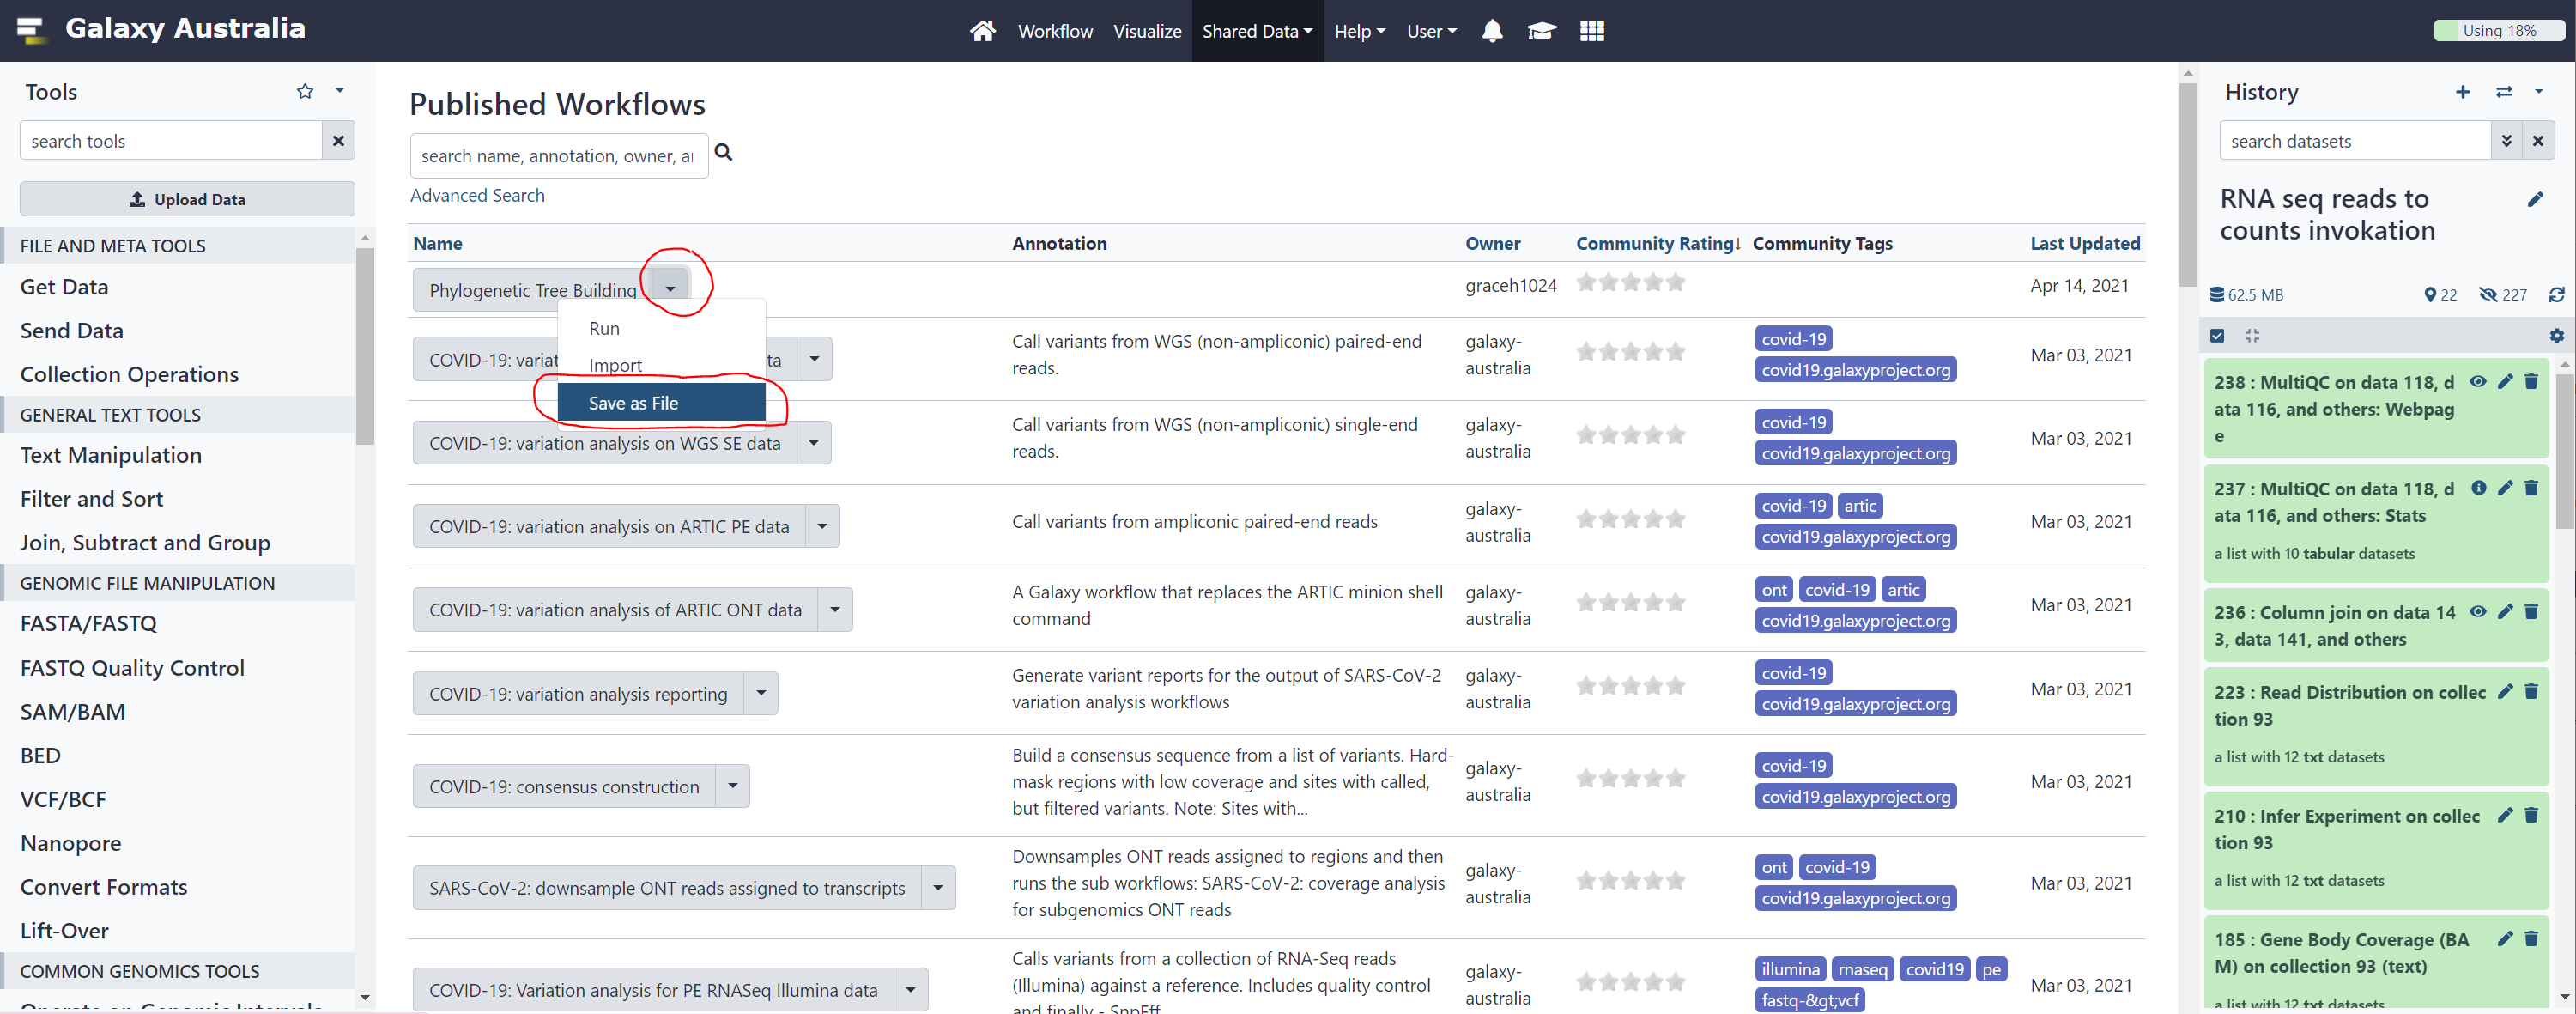Viewport: 2576px width, 1014px height.
Task: Select Save as File menu option
Action: point(661,402)
